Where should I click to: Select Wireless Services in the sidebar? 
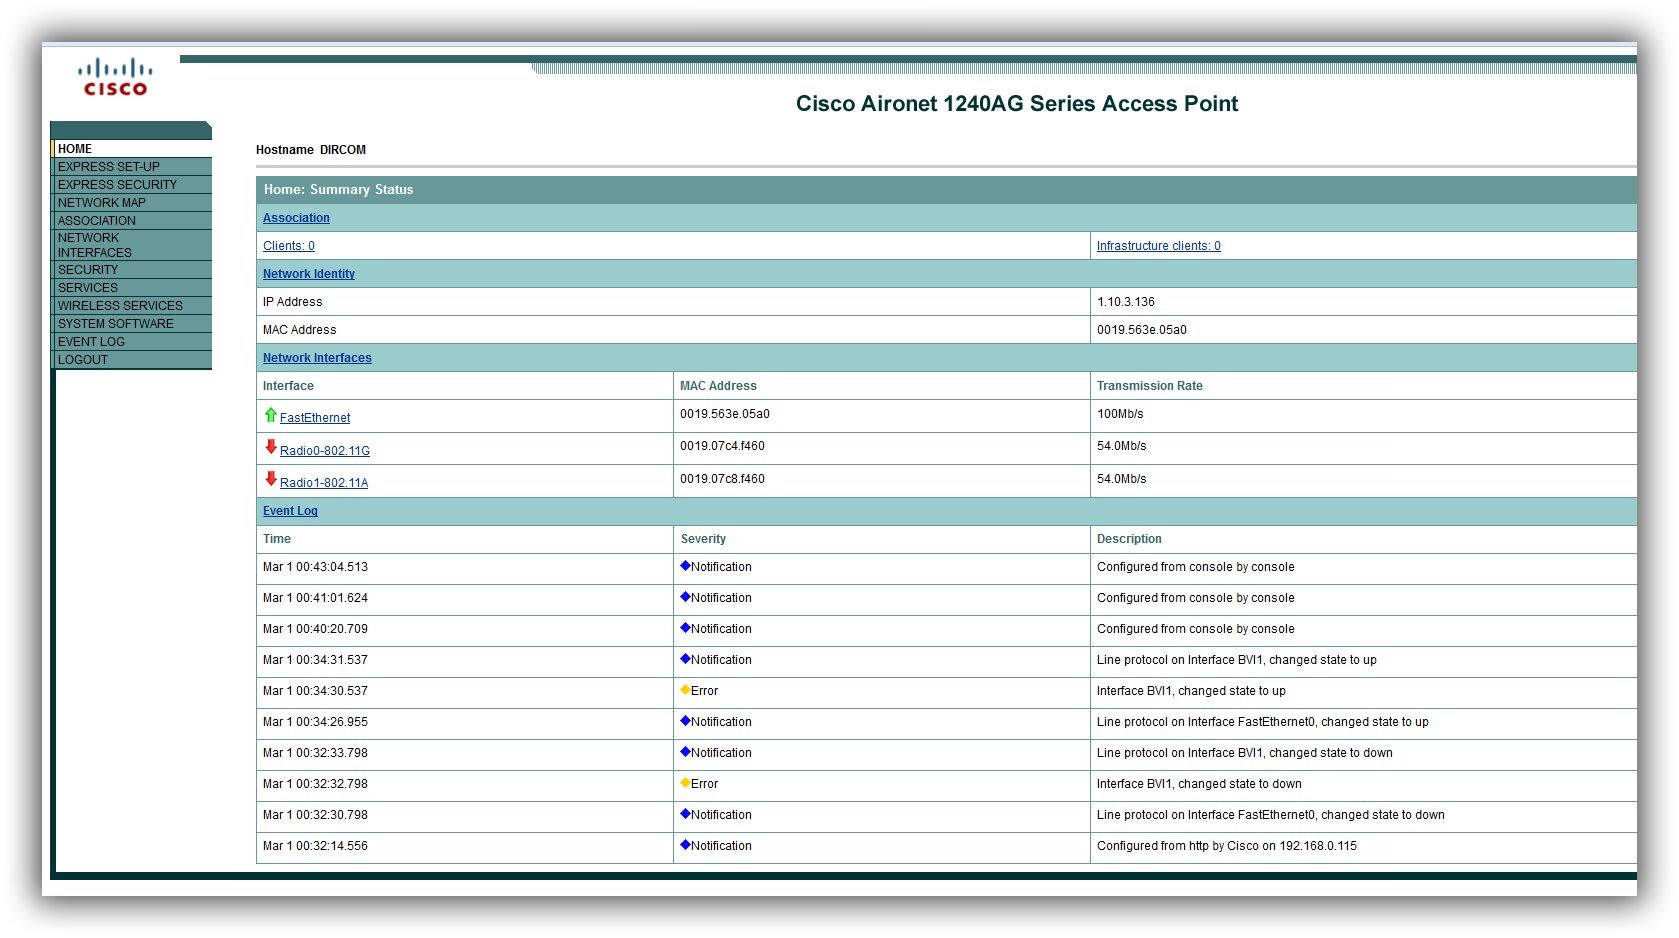coord(120,306)
